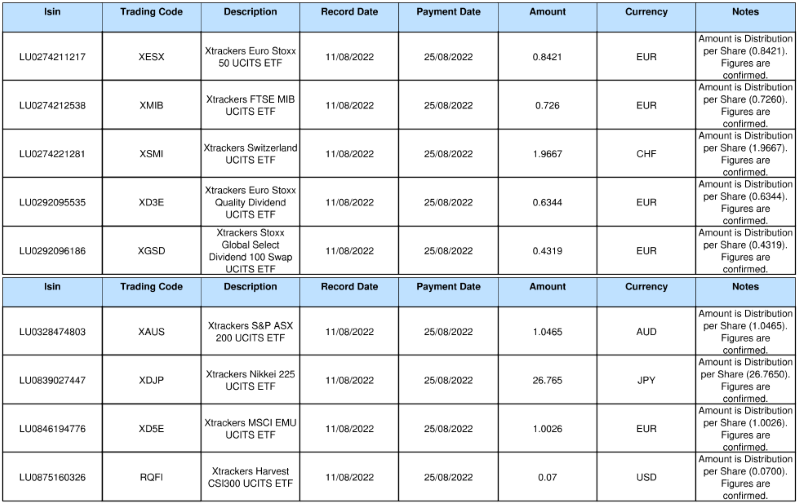The image size is (800, 504).
Task: Select the amount 26.765 cell
Action: coord(547,380)
